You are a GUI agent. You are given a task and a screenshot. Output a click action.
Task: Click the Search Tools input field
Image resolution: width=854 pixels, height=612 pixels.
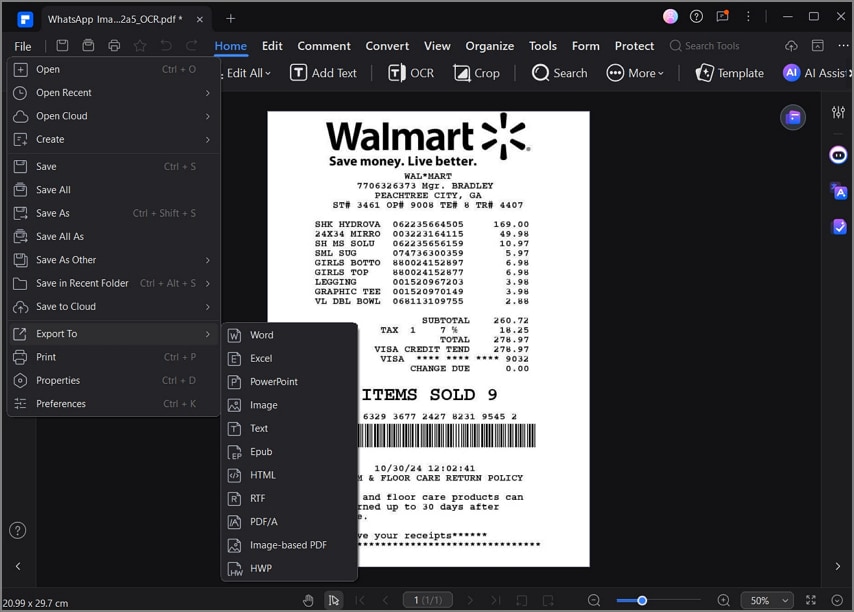coord(704,46)
